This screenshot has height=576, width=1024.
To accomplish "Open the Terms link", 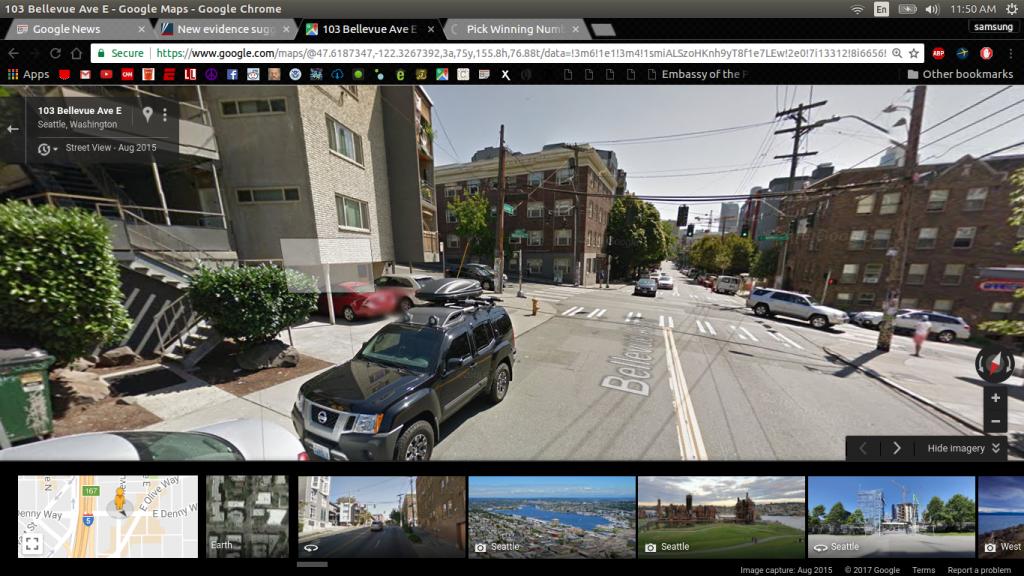I will 923,570.
